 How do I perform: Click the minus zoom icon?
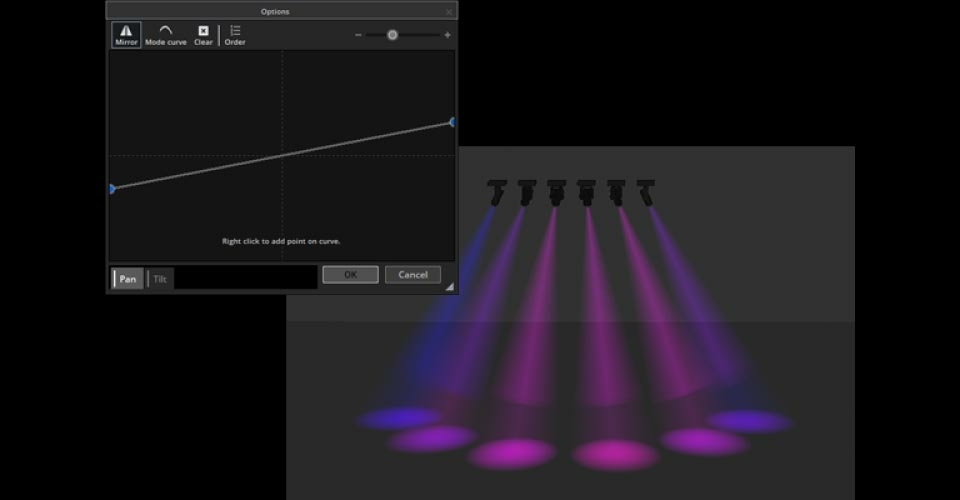click(x=358, y=35)
